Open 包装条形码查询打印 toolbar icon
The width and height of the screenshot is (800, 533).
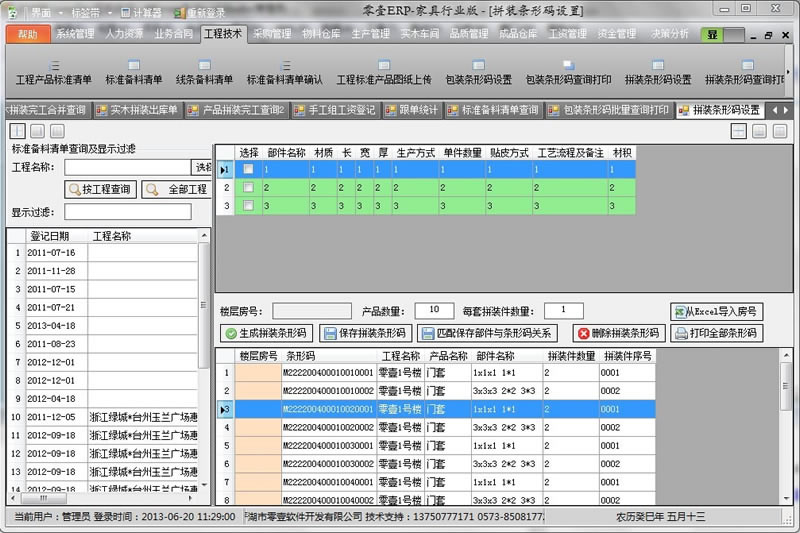click(568, 73)
